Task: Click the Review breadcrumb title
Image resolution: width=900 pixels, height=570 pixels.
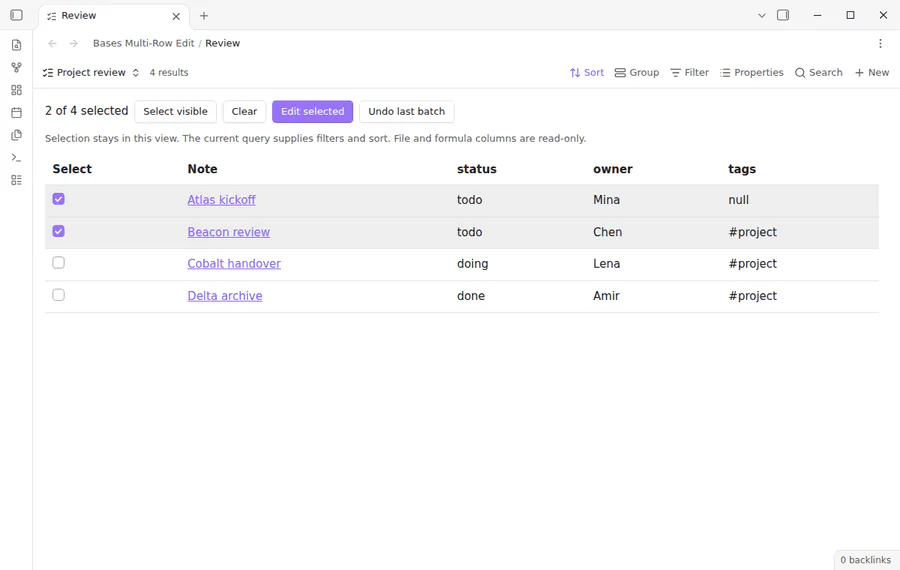Action: (x=223, y=43)
